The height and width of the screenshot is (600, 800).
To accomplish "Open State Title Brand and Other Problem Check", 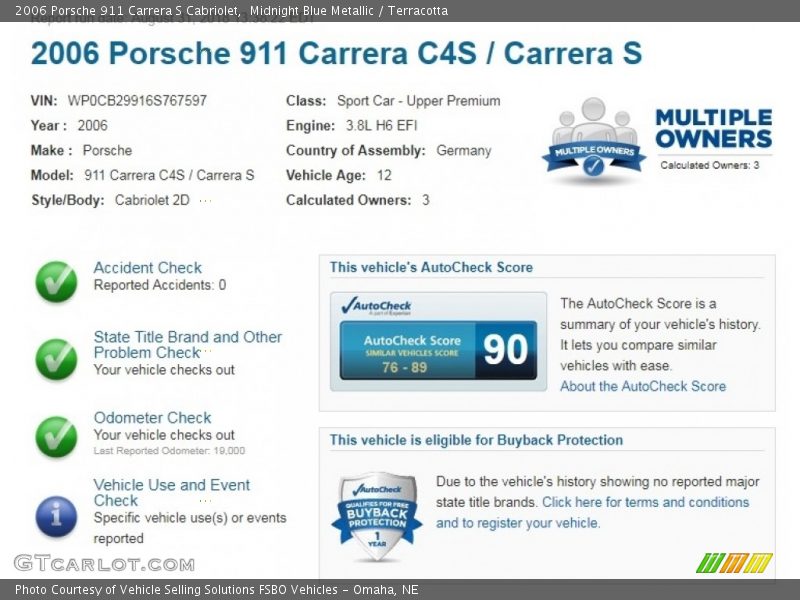I will pos(188,344).
